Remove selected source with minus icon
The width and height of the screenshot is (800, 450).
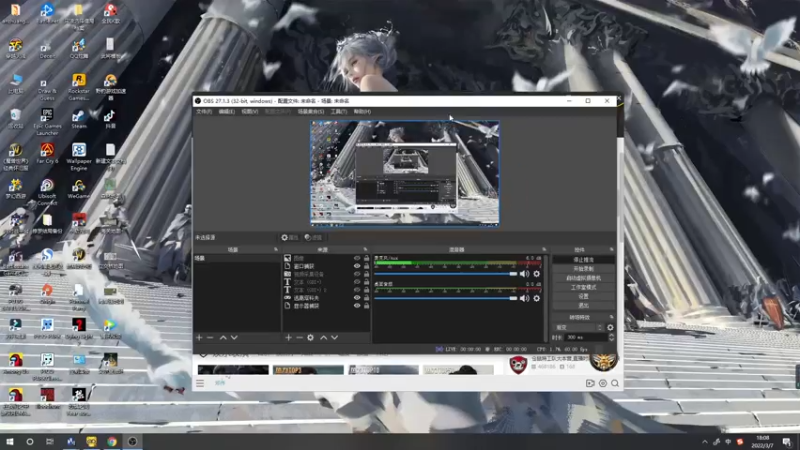coord(299,337)
